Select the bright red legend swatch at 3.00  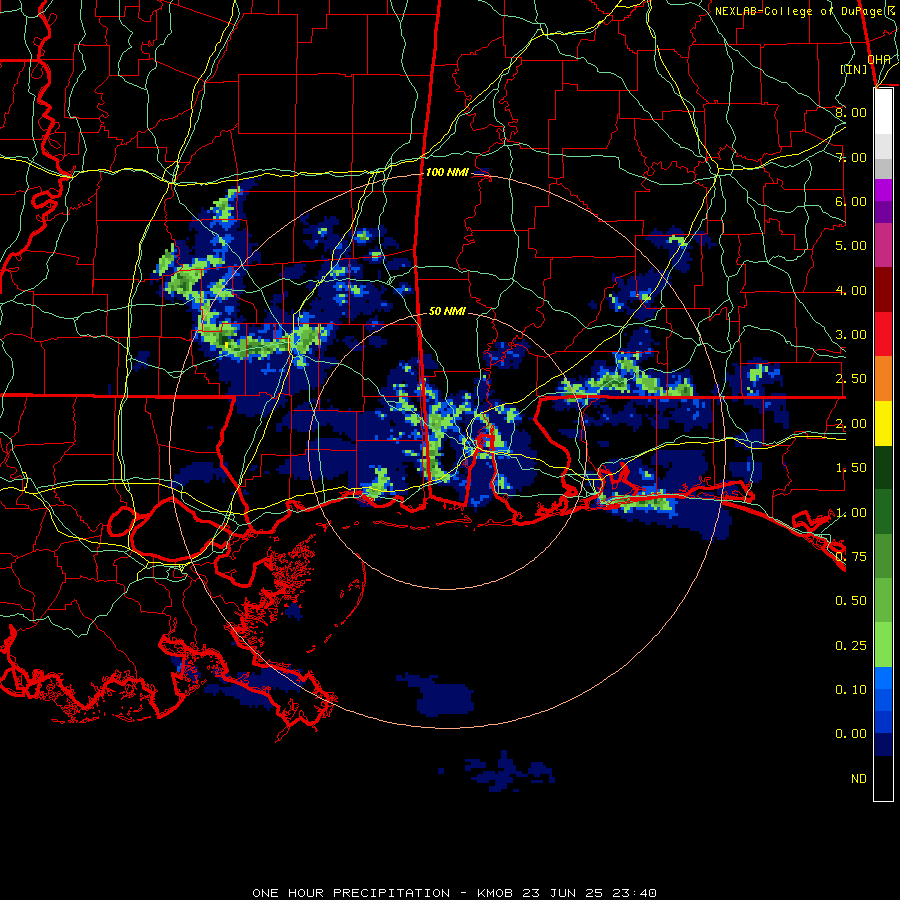click(883, 334)
